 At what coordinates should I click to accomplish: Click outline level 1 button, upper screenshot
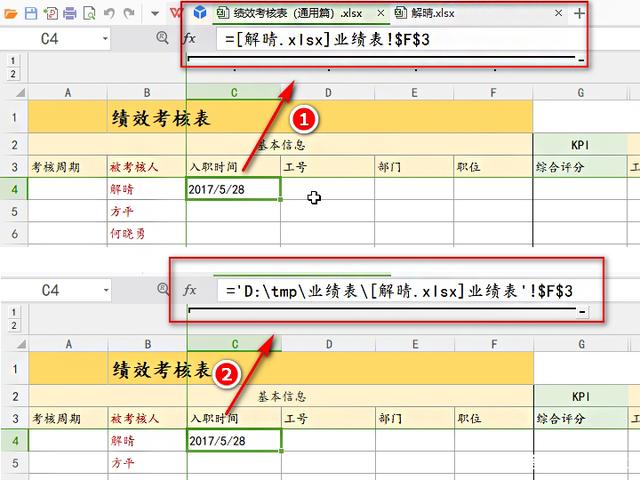[x=13, y=61]
